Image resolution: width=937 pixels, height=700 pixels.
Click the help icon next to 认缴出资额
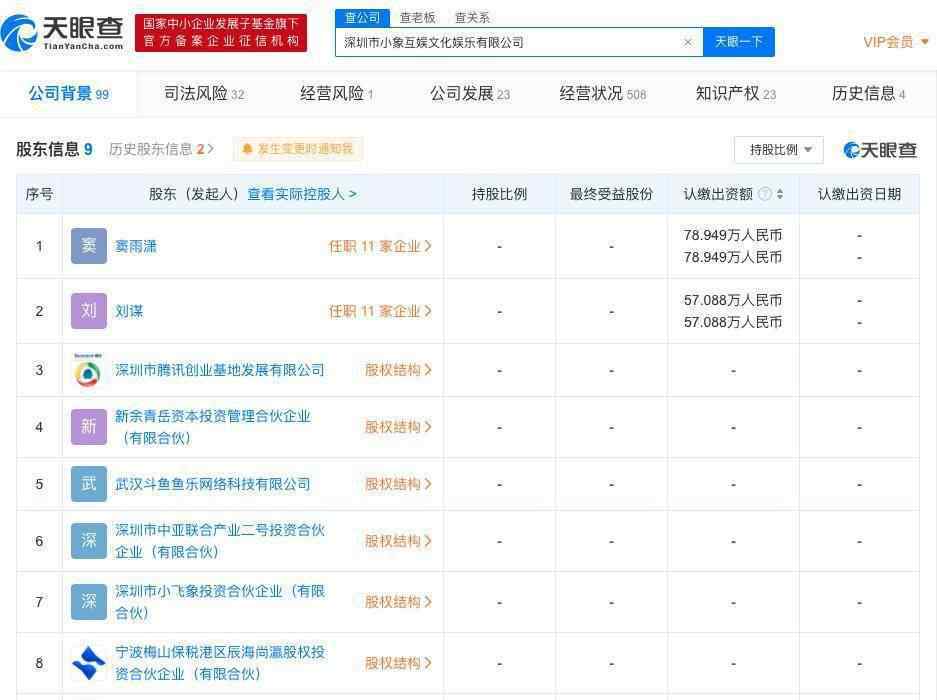pyautogui.click(x=764, y=194)
